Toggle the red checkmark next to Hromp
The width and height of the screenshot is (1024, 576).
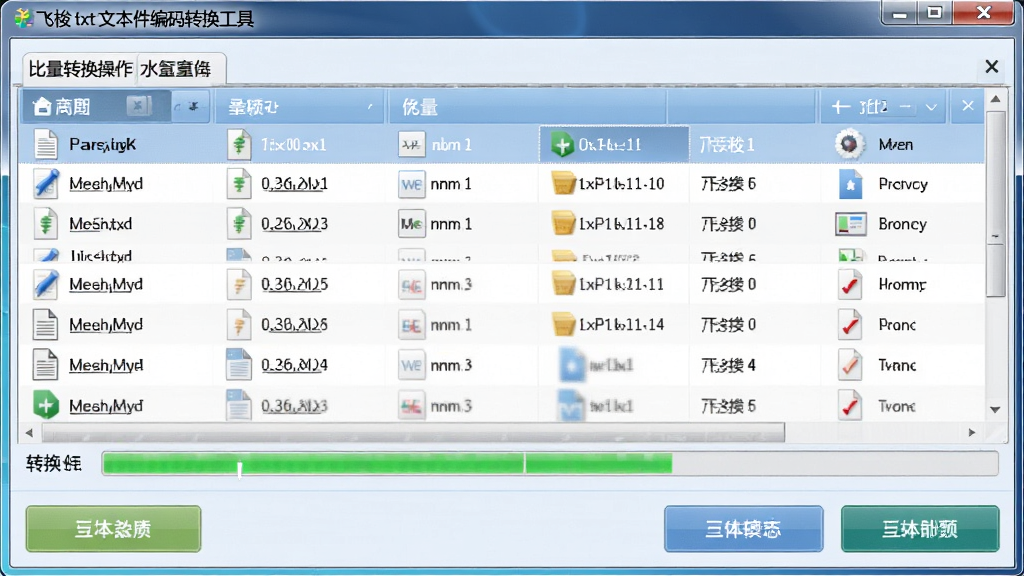(x=850, y=285)
